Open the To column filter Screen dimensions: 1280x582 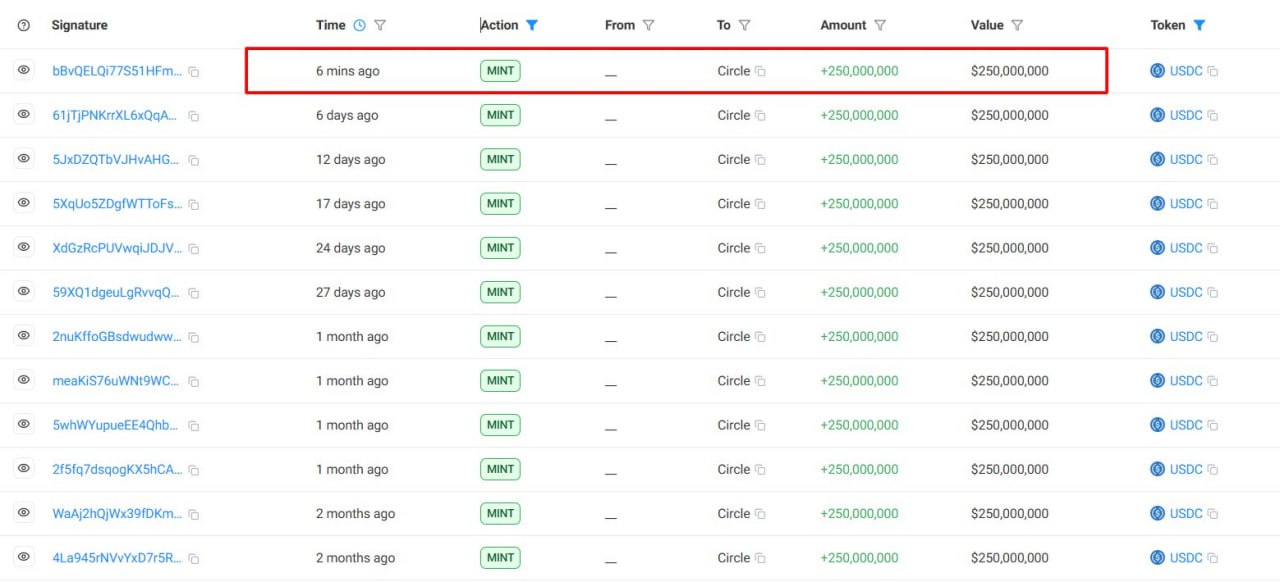[x=744, y=25]
